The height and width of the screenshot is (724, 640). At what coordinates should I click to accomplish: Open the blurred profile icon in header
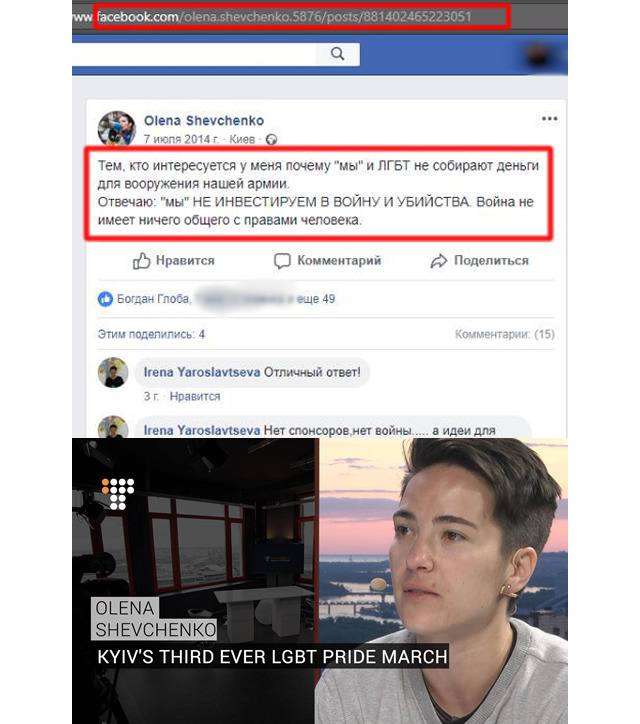point(538,56)
